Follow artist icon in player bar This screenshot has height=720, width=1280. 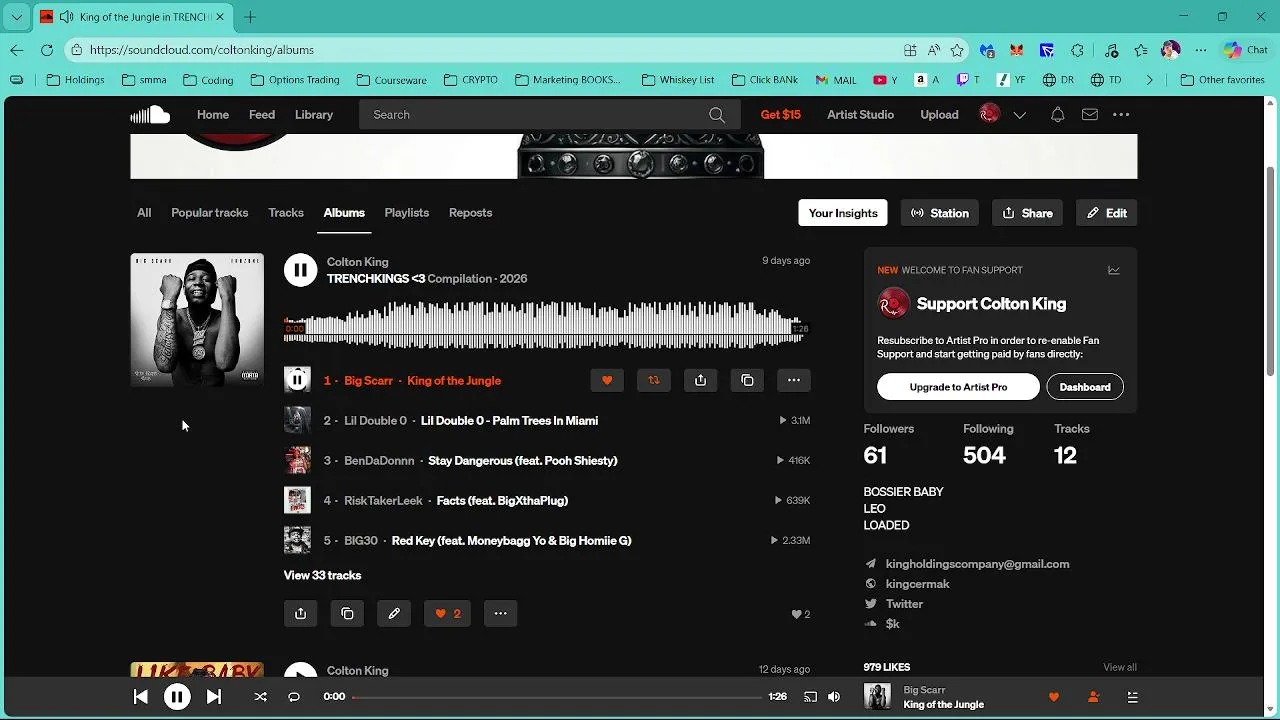(x=1093, y=697)
